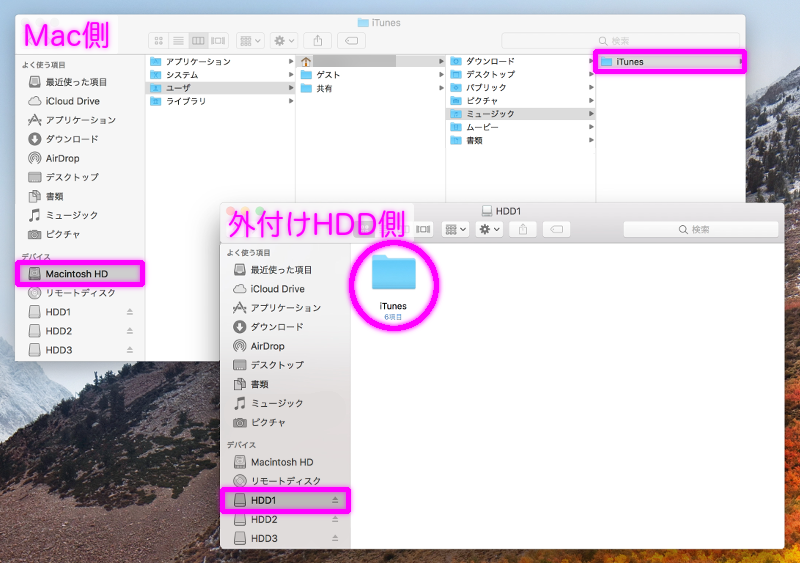Select 共有 folder in second column
800x563 pixels.
(x=371, y=88)
